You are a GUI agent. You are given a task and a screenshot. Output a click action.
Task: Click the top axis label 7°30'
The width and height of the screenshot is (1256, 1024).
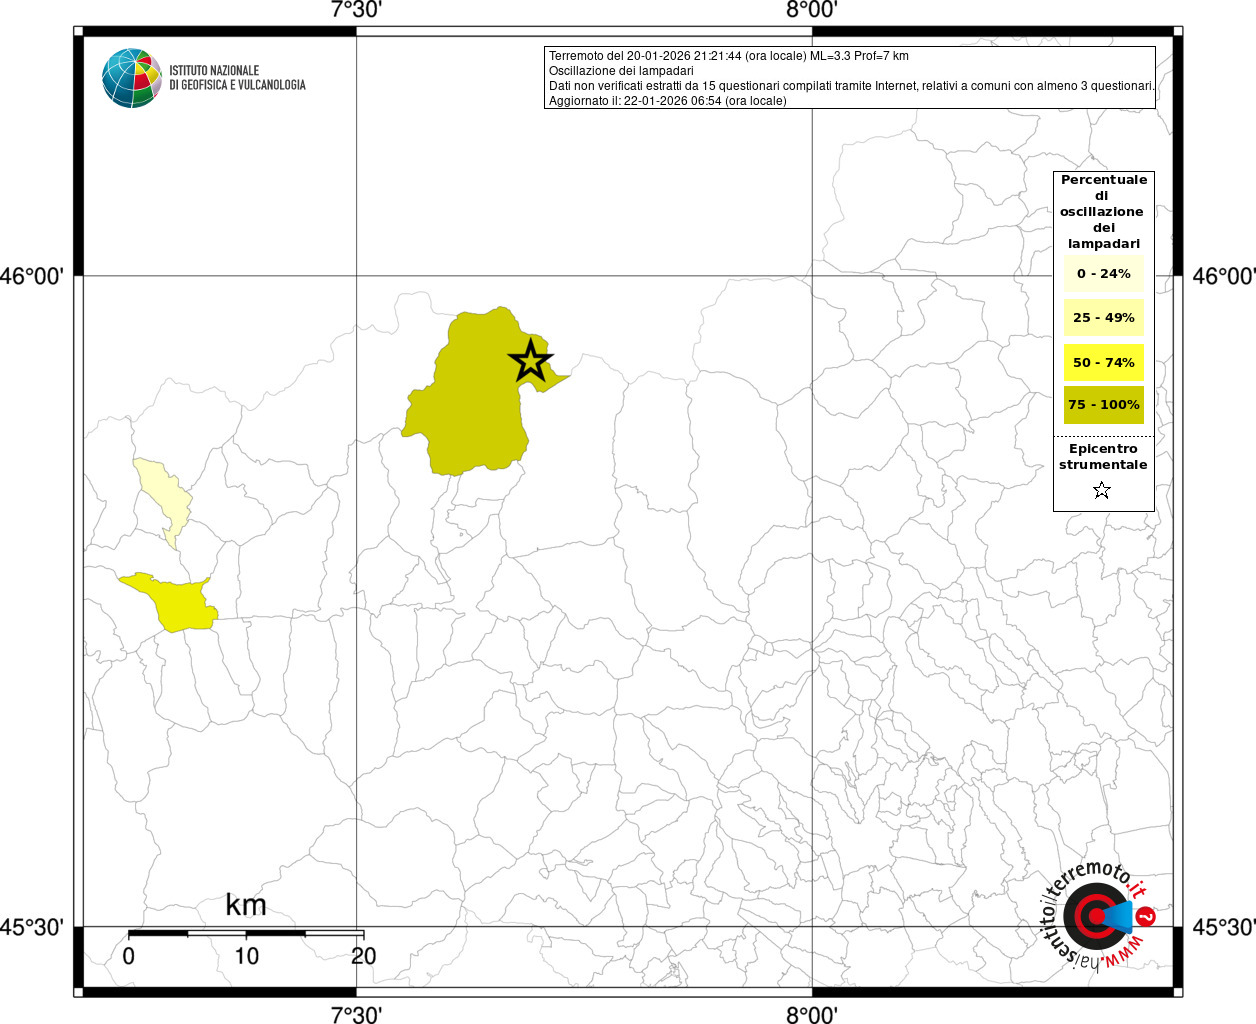(356, 11)
